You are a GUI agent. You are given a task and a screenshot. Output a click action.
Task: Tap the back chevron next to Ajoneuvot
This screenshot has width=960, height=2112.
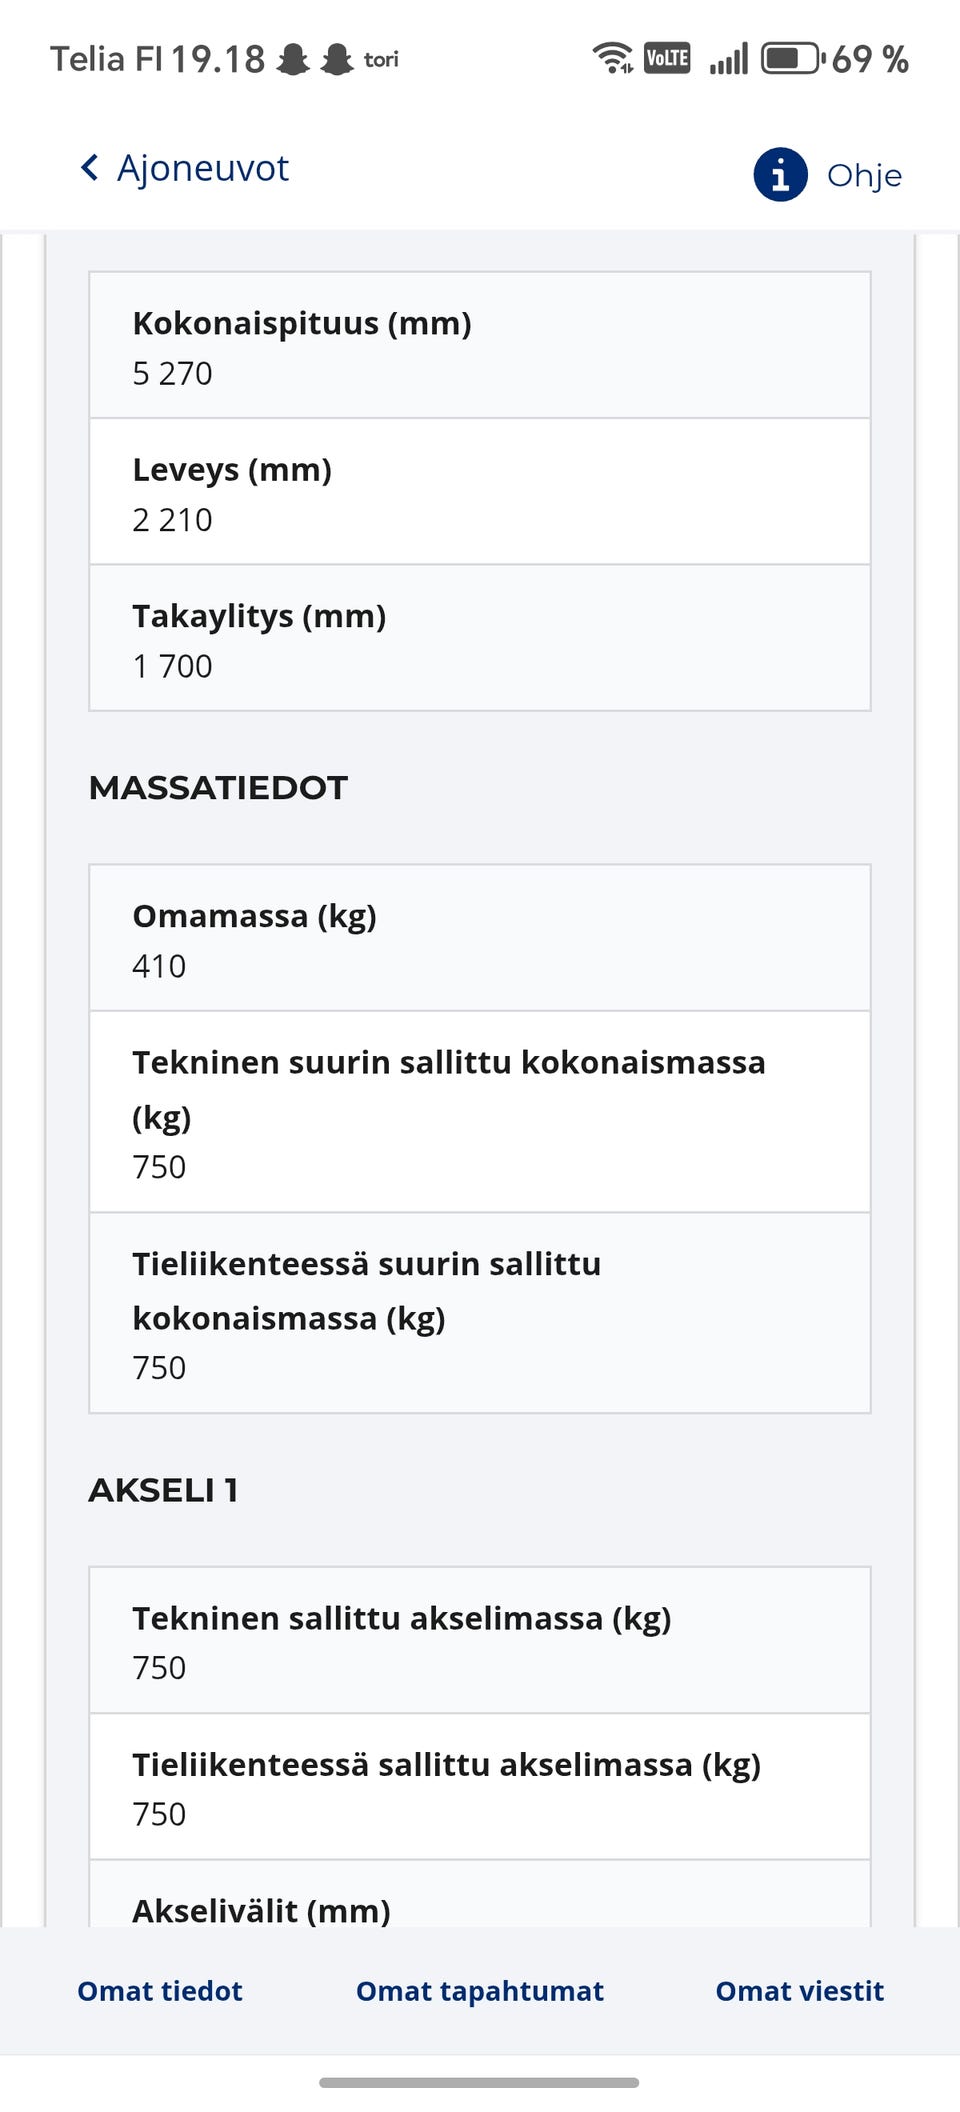point(90,168)
